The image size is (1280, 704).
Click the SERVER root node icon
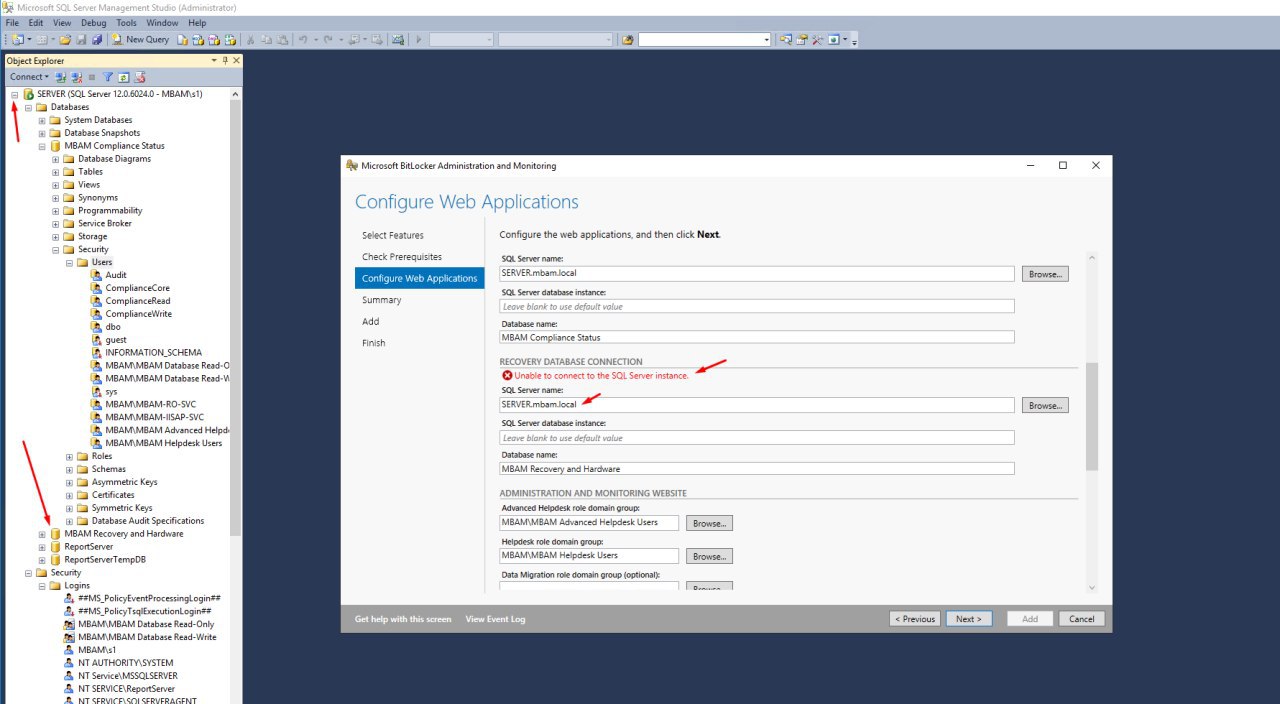[x=29, y=94]
